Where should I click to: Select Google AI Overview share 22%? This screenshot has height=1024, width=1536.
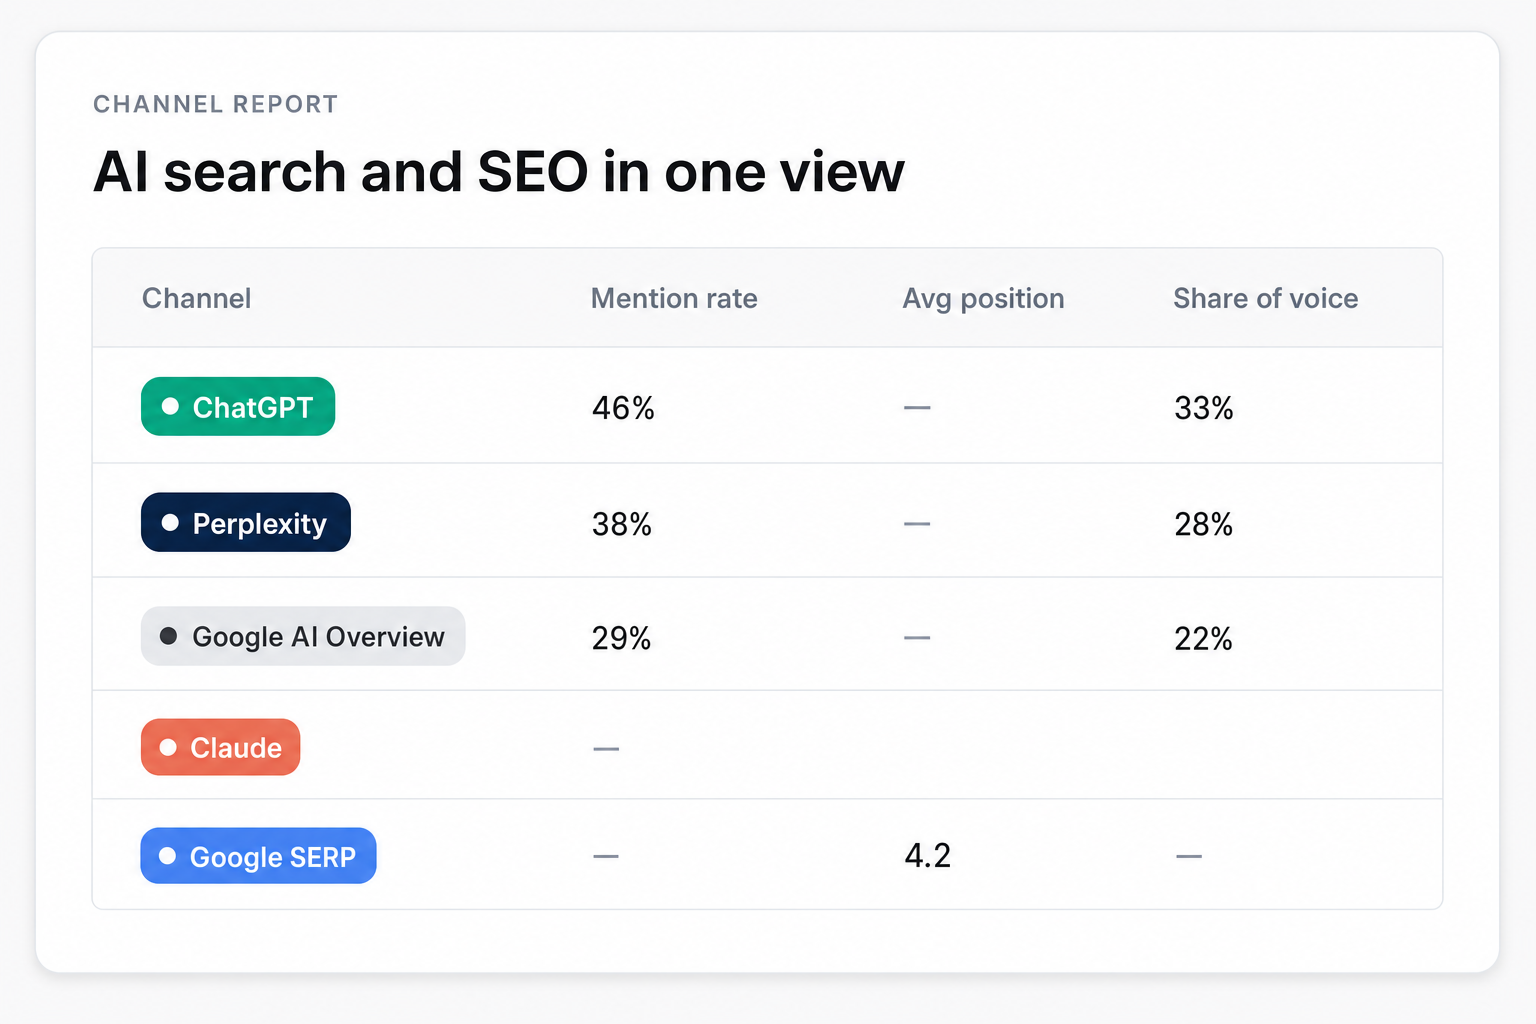[1203, 638]
